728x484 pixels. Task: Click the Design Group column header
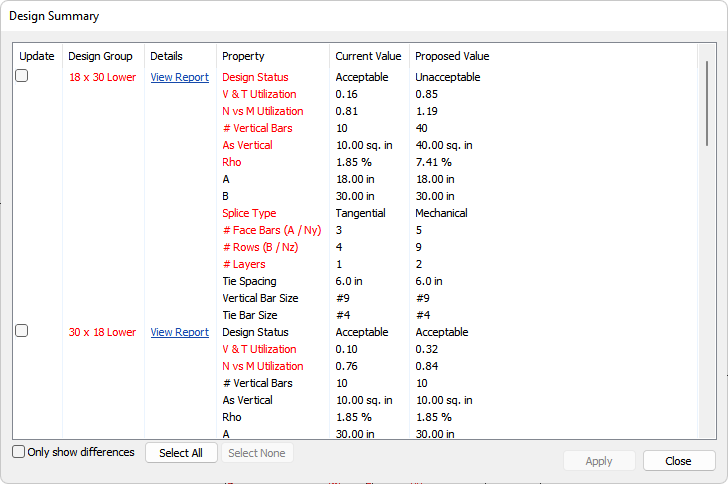[x=100, y=56]
